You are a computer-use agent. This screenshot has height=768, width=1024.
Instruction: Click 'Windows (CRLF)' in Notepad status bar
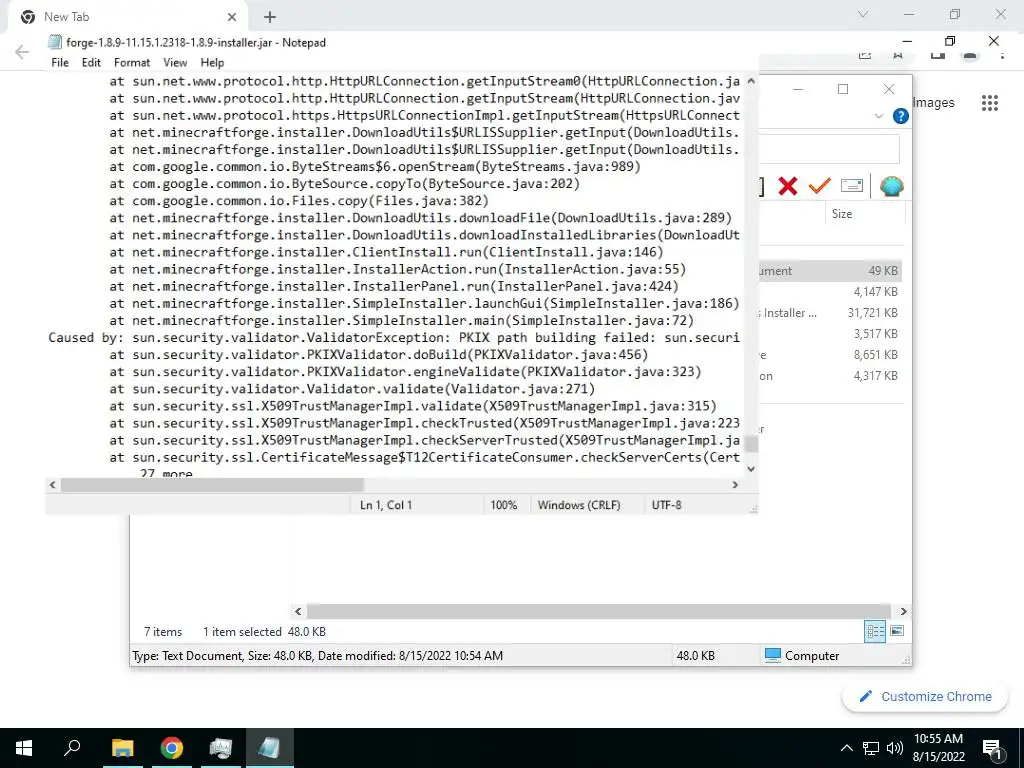[579, 505]
